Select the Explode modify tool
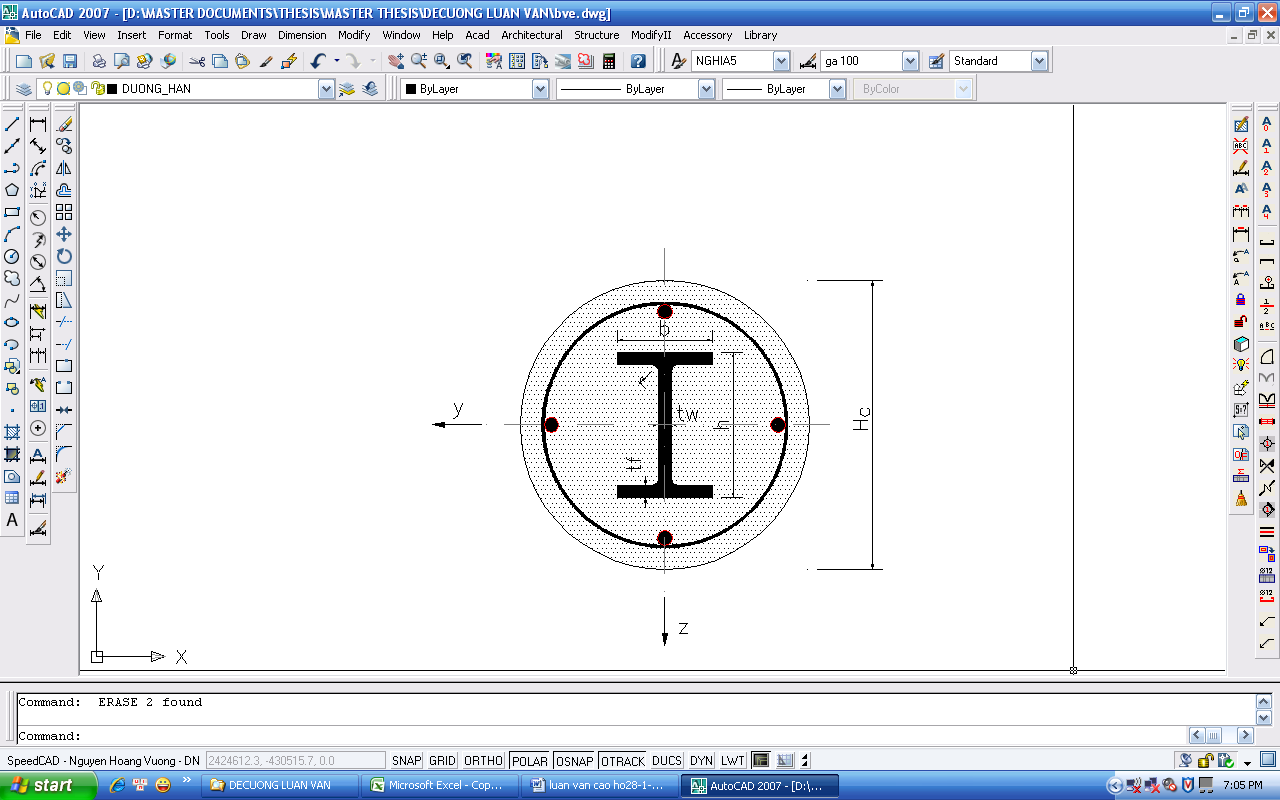This screenshot has height=800, width=1280. (x=64, y=476)
